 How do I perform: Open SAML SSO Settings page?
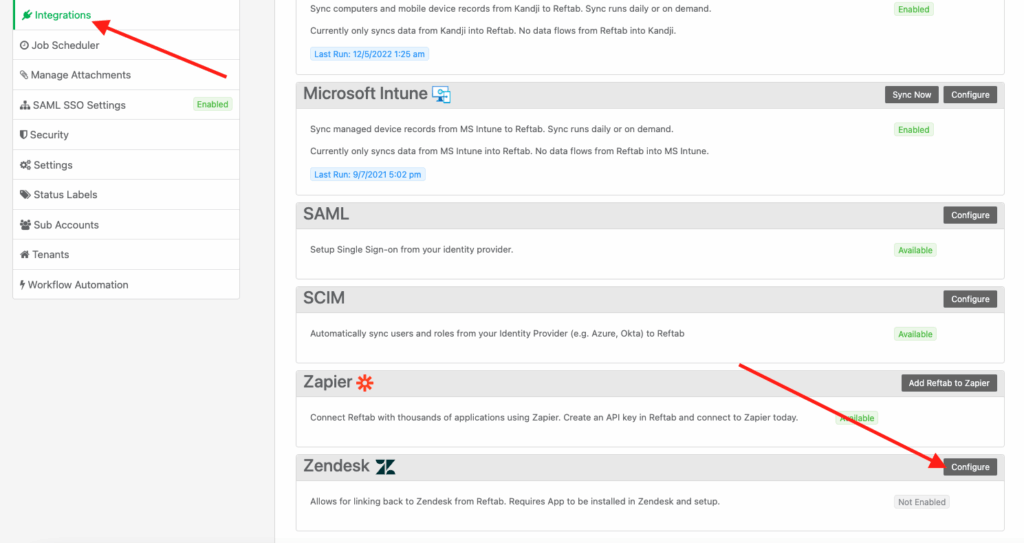pos(126,105)
